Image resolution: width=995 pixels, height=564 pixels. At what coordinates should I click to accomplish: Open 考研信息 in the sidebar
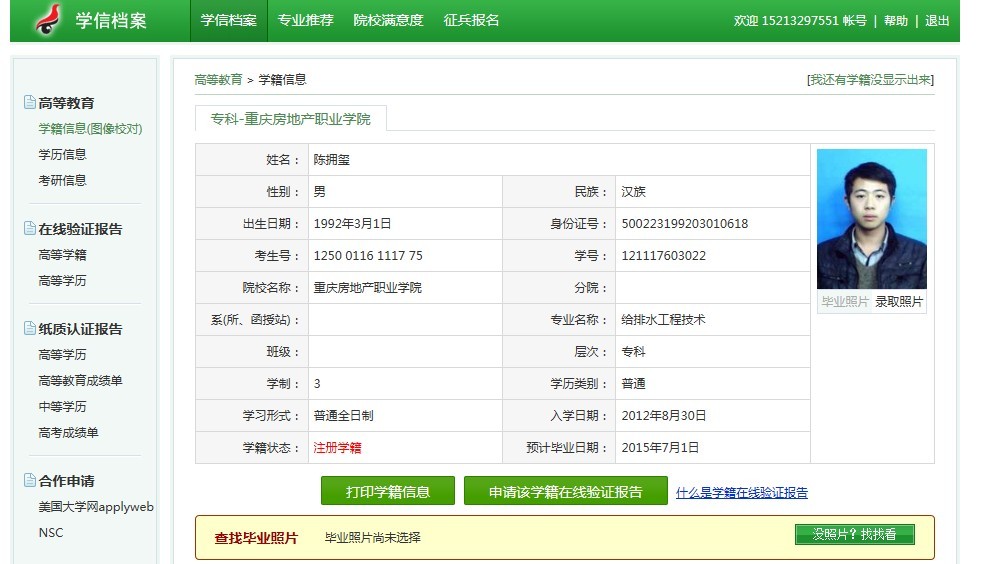(62, 181)
